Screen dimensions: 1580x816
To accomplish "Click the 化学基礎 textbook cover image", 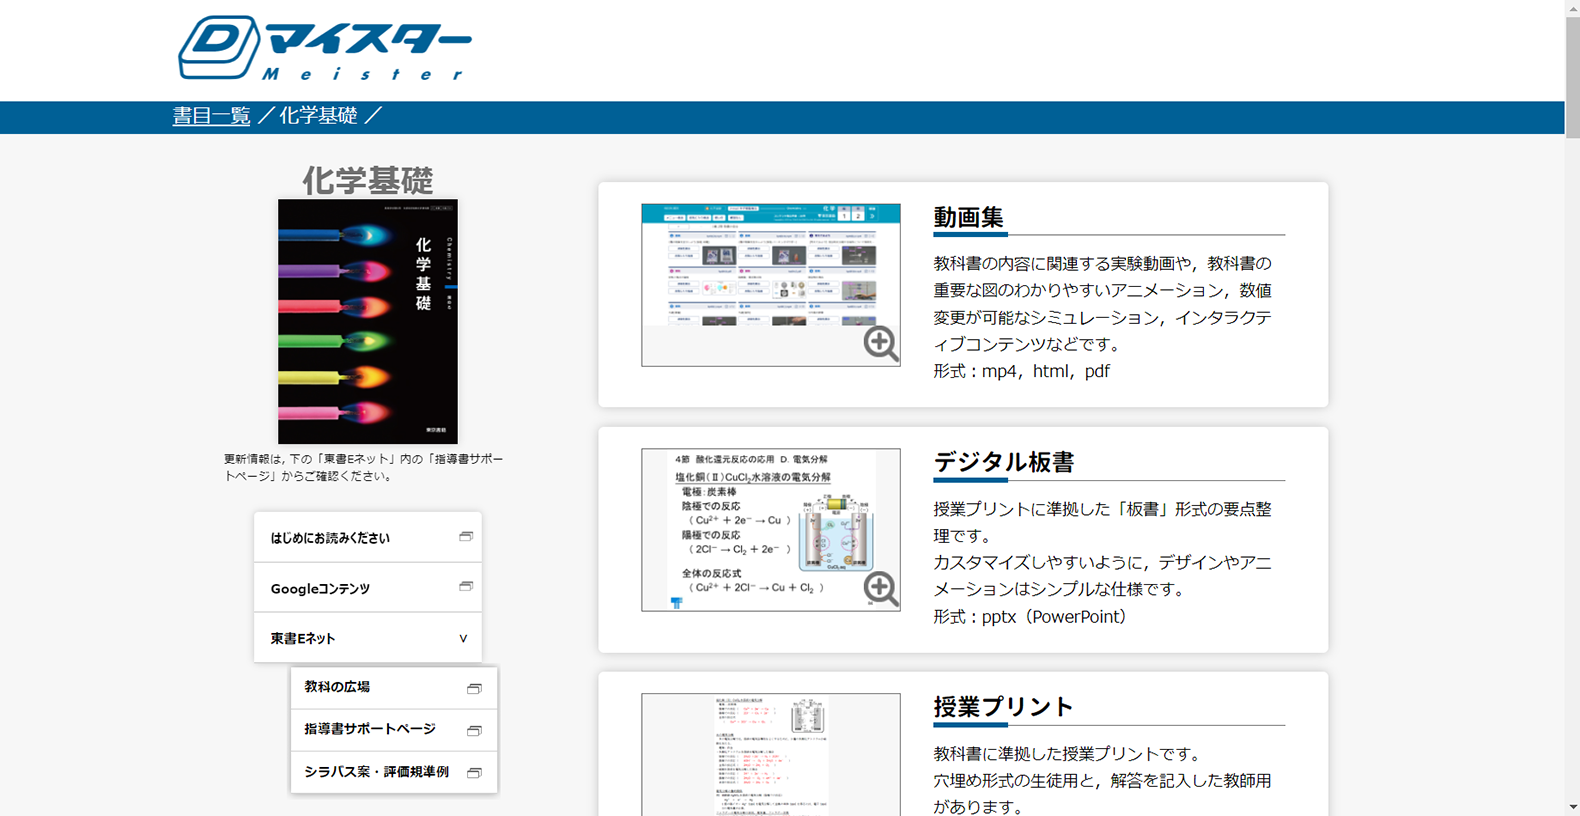I will 367,321.
